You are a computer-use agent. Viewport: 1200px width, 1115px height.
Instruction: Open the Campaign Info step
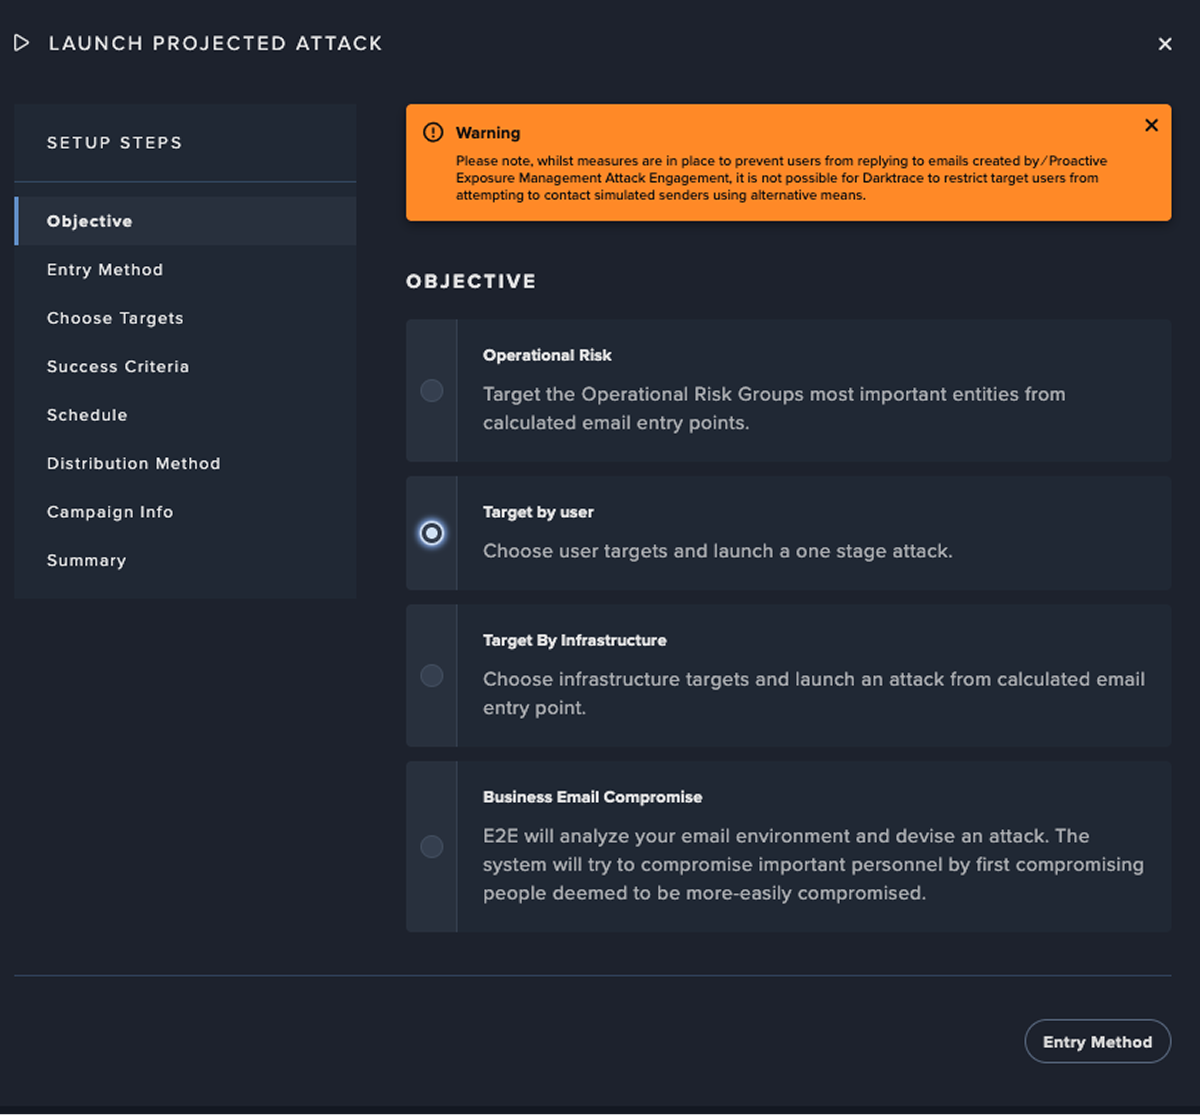pos(110,512)
